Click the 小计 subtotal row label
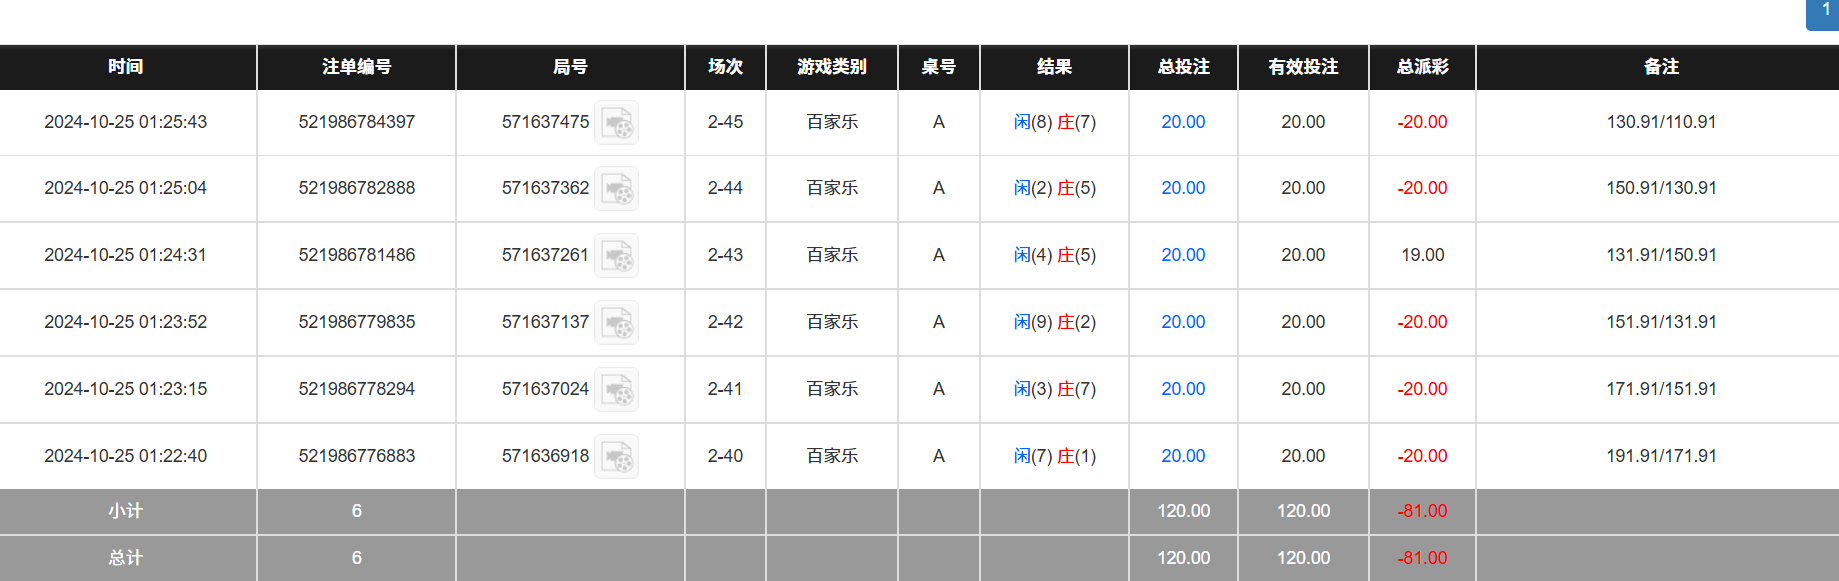Image resolution: width=1839 pixels, height=581 pixels. click(126, 511)
